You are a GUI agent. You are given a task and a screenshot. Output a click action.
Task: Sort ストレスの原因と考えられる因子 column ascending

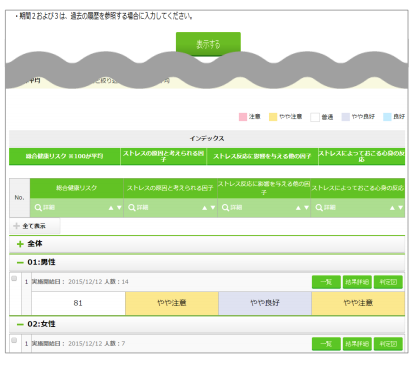pos(205,208)
